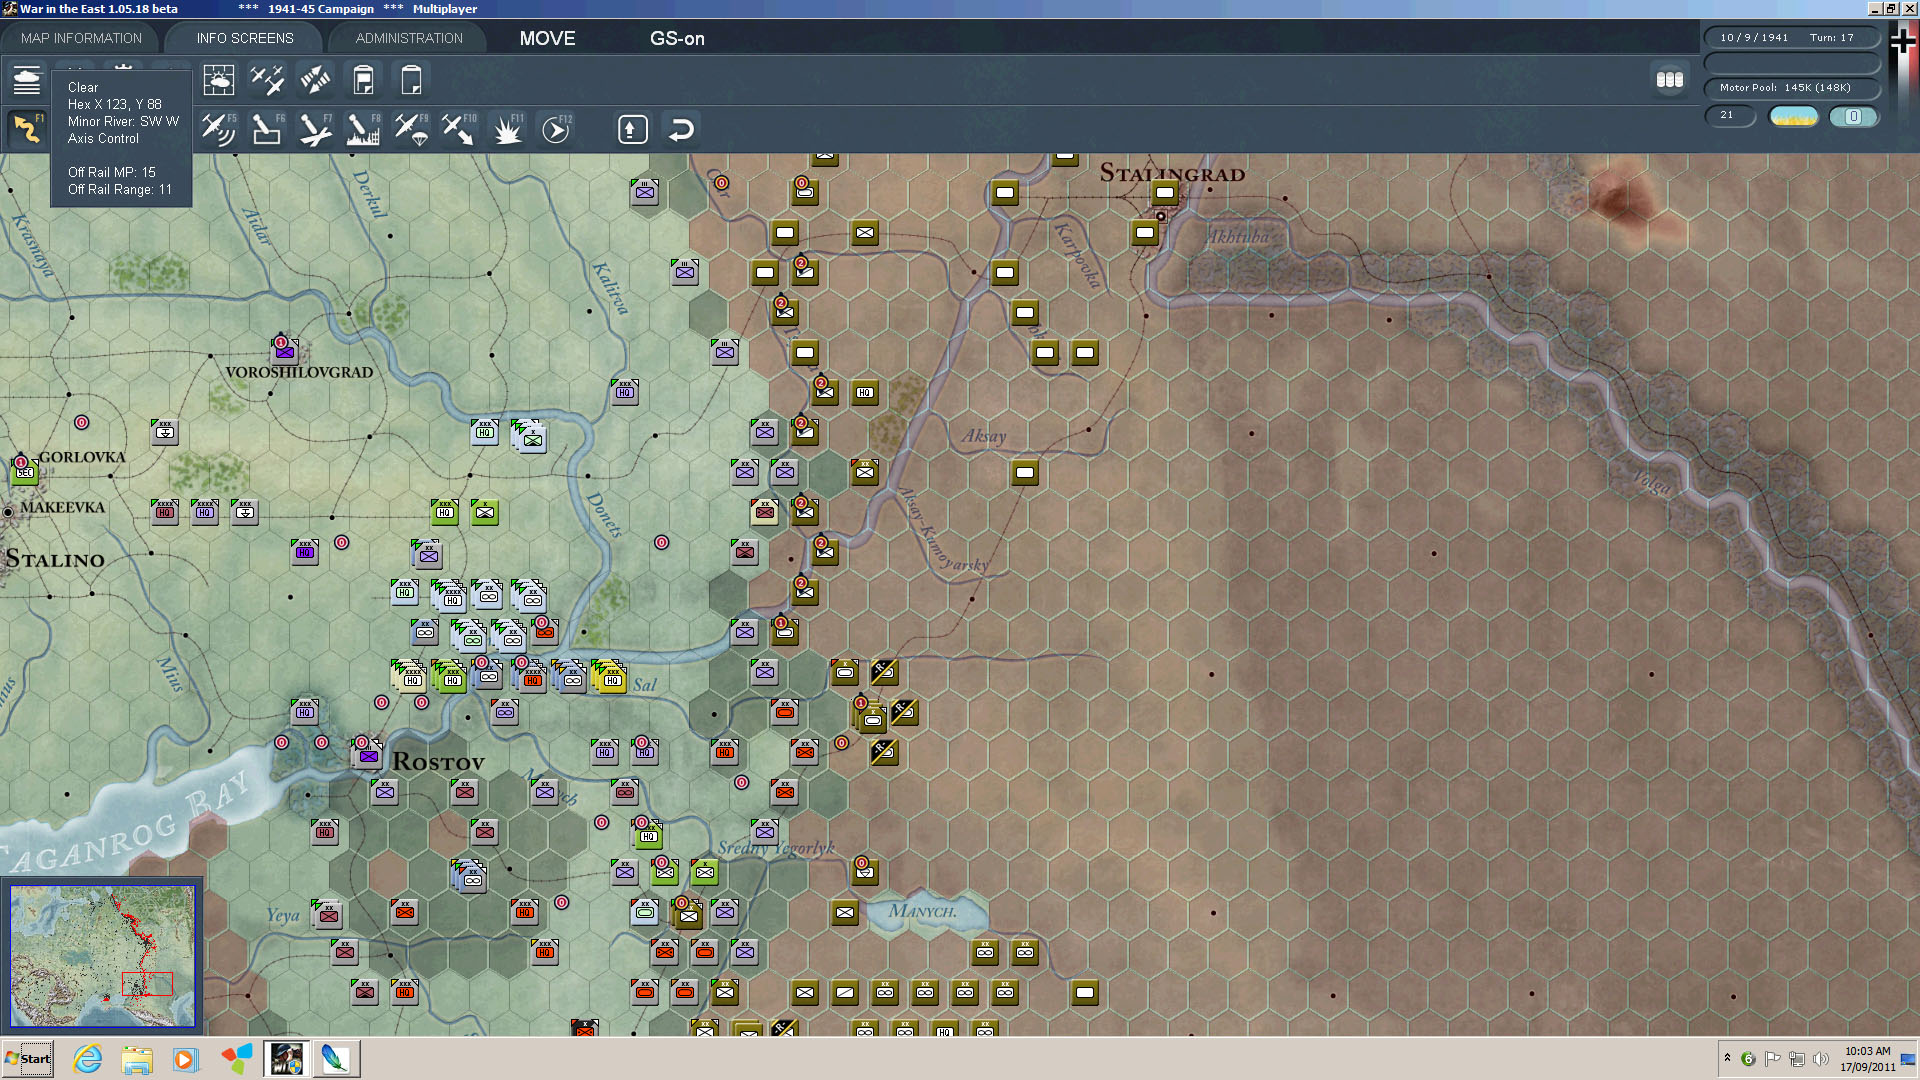The image size is (1920, 1080).
Task: Open the MAP INFORMATION tab
Action: click(x=82, y=38)
